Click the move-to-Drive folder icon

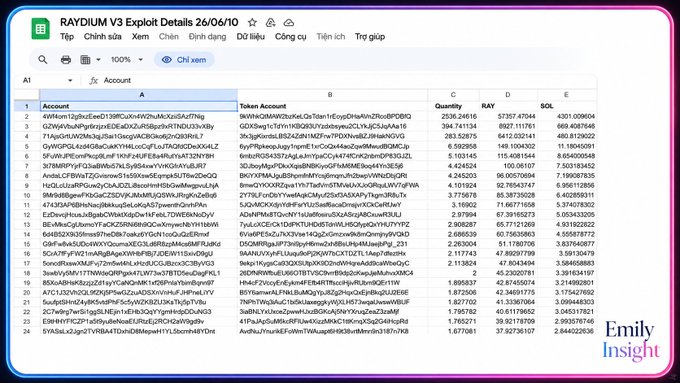(271, 22)
